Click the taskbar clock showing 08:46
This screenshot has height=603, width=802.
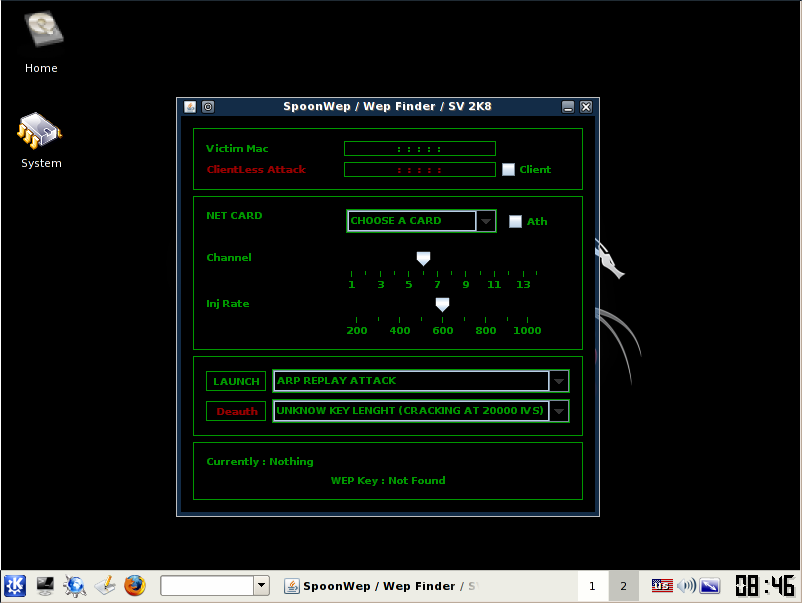click(765, 586)
